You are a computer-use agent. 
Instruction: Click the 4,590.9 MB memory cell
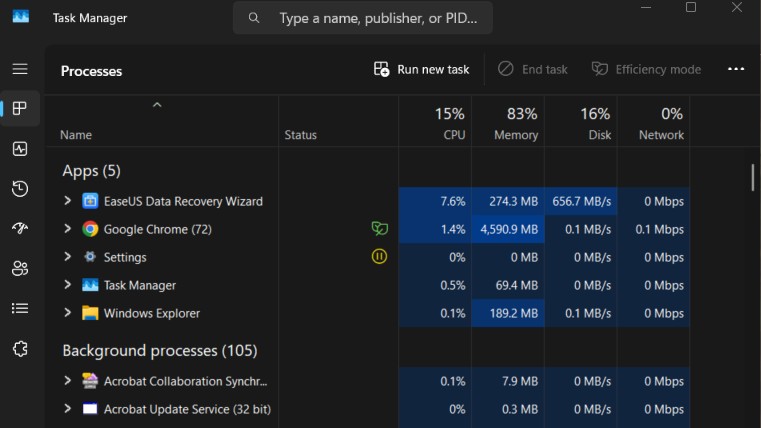point(508,229)
